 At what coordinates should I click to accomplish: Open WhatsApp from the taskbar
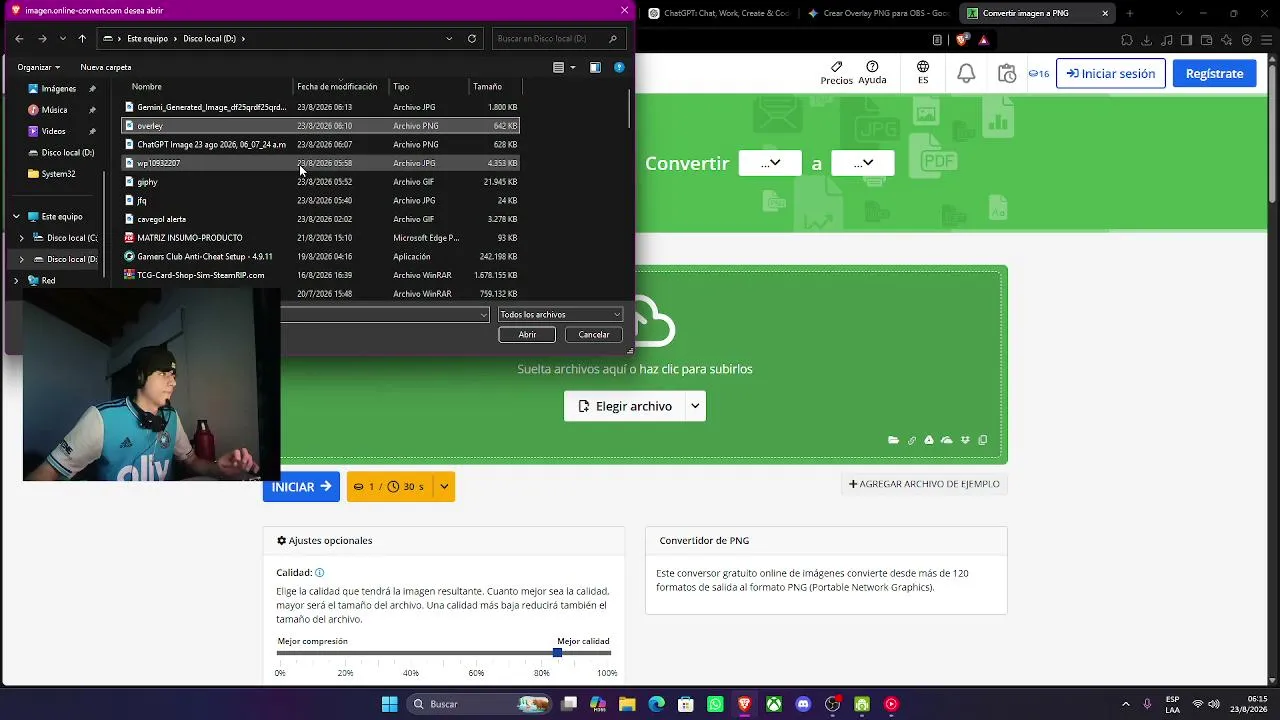pyautogui.click(x=715, y=704)
